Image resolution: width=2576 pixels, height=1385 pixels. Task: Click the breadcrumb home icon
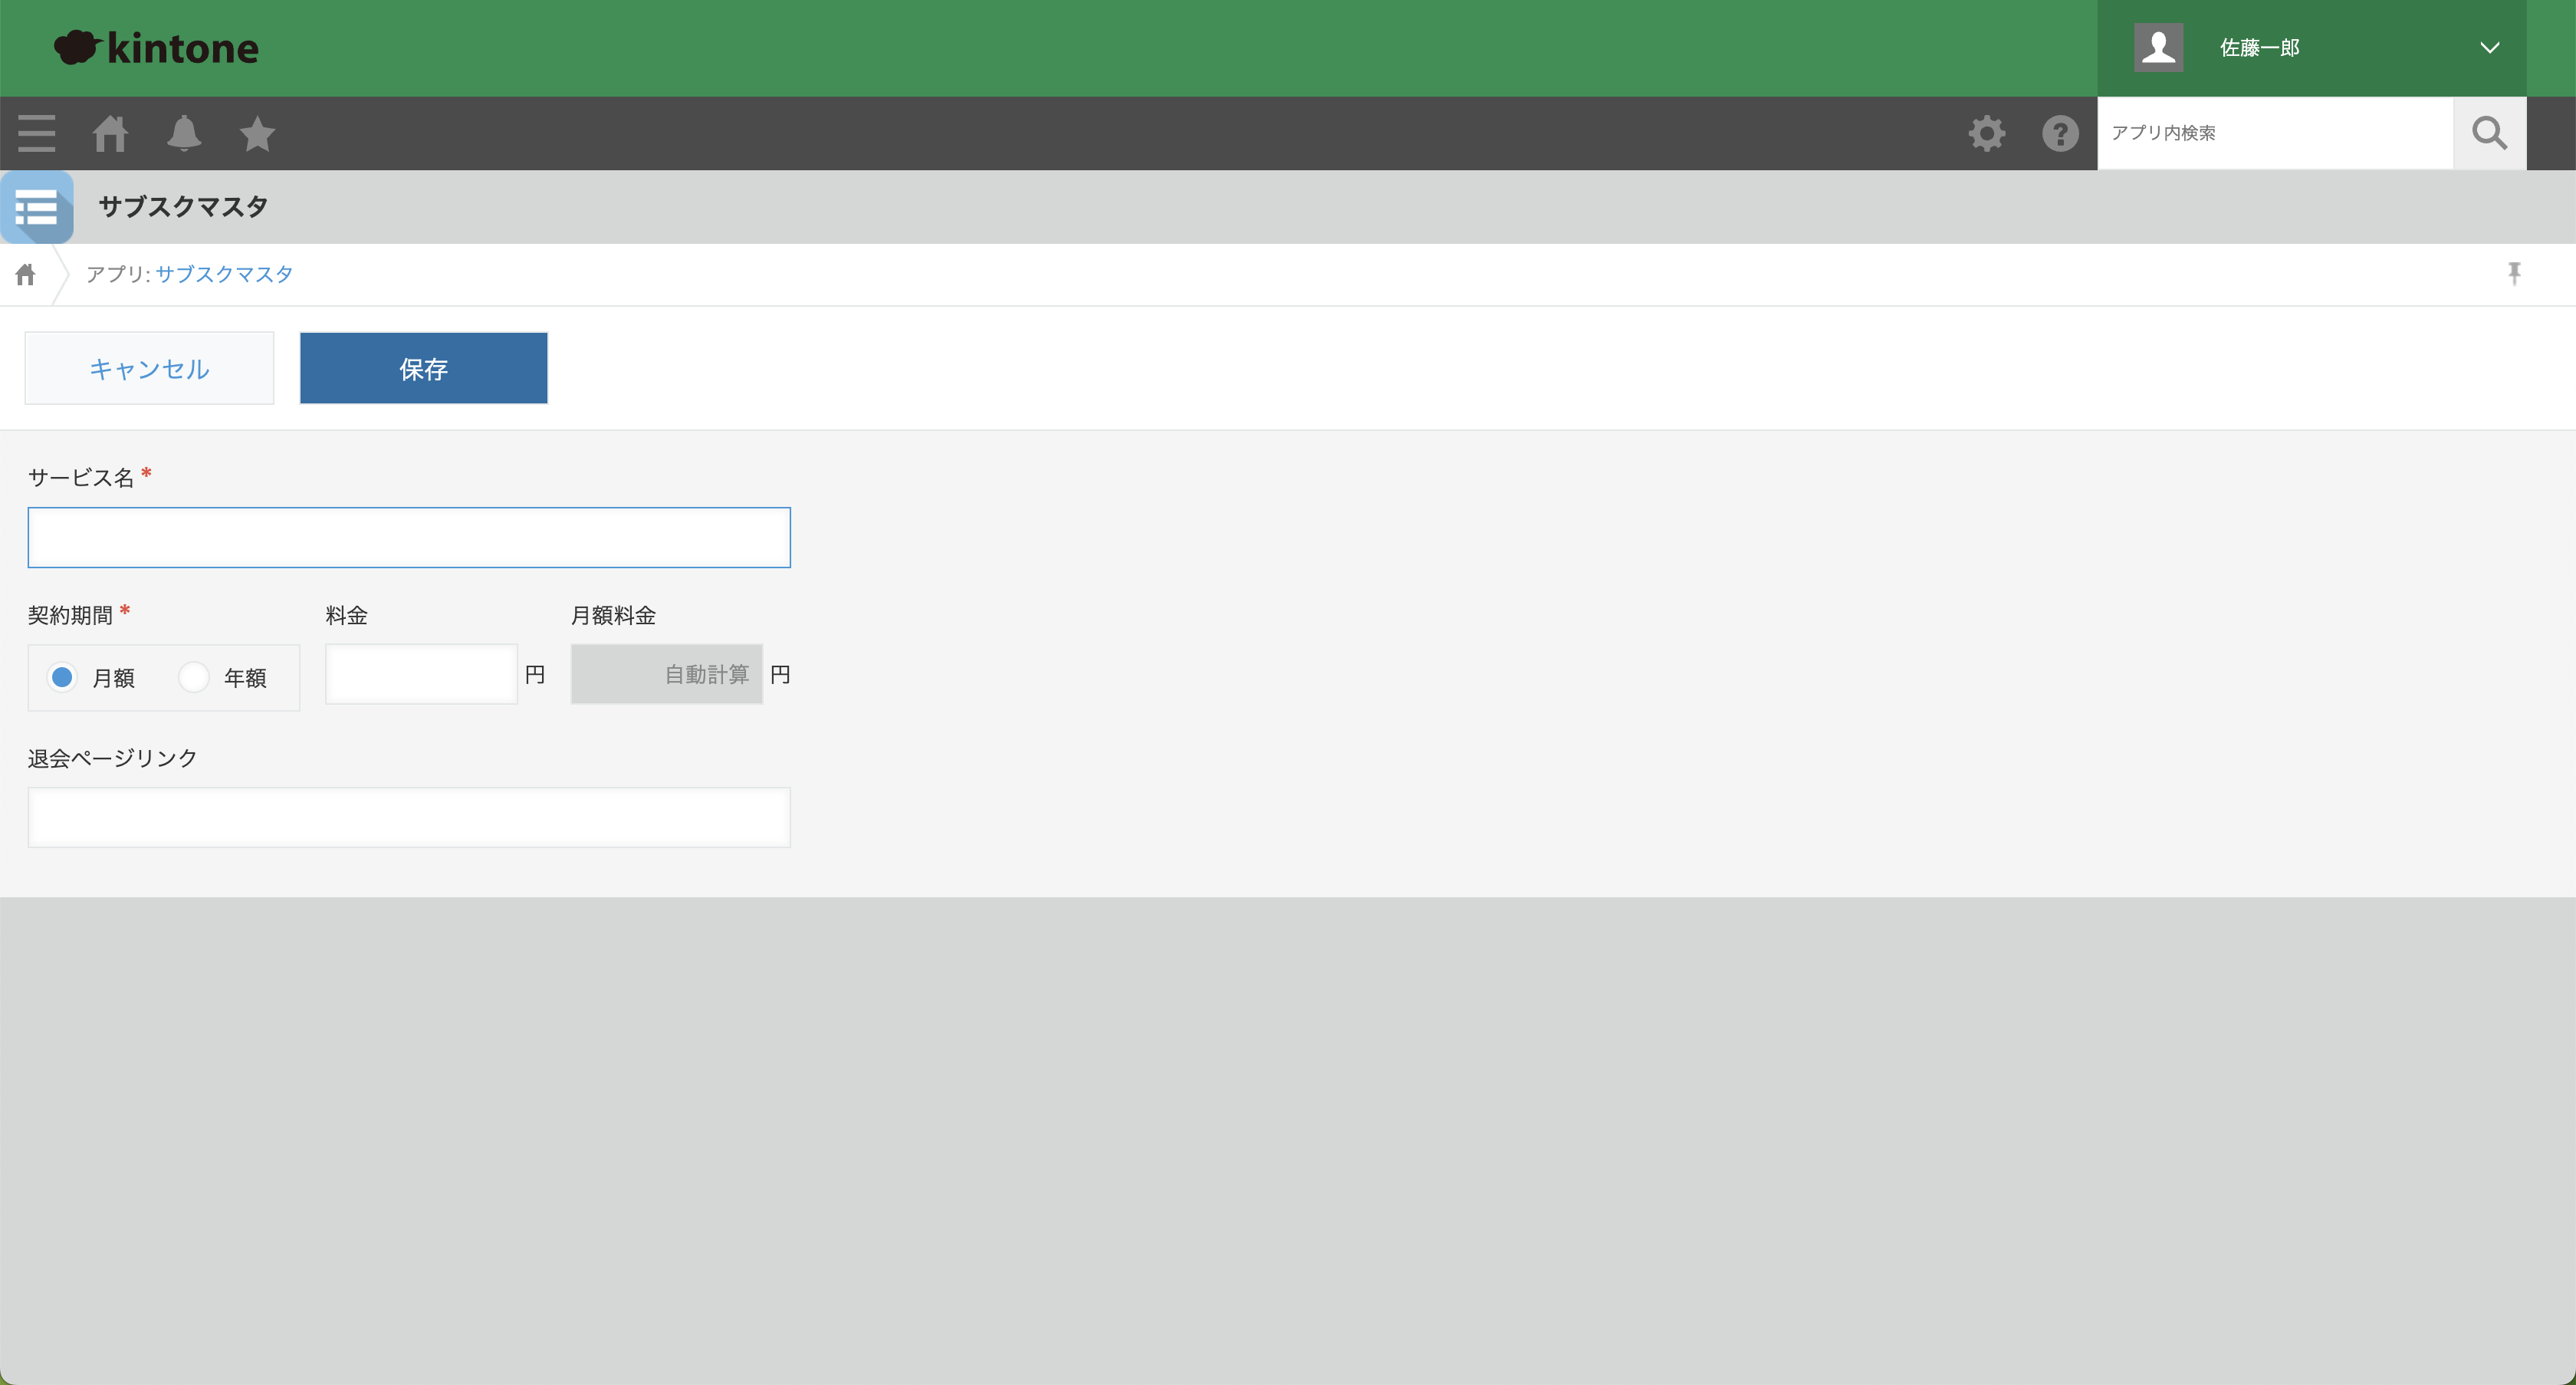[26, 274]
